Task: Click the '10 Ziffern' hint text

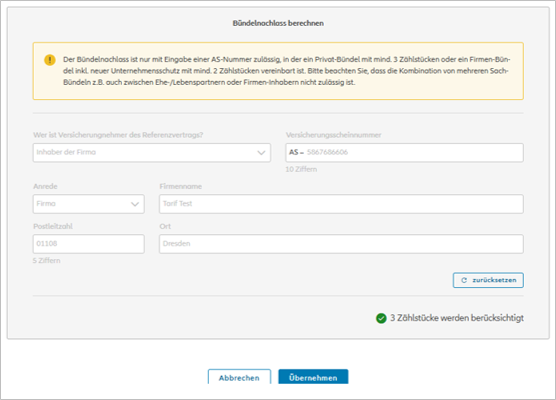Action: point(301,170)
